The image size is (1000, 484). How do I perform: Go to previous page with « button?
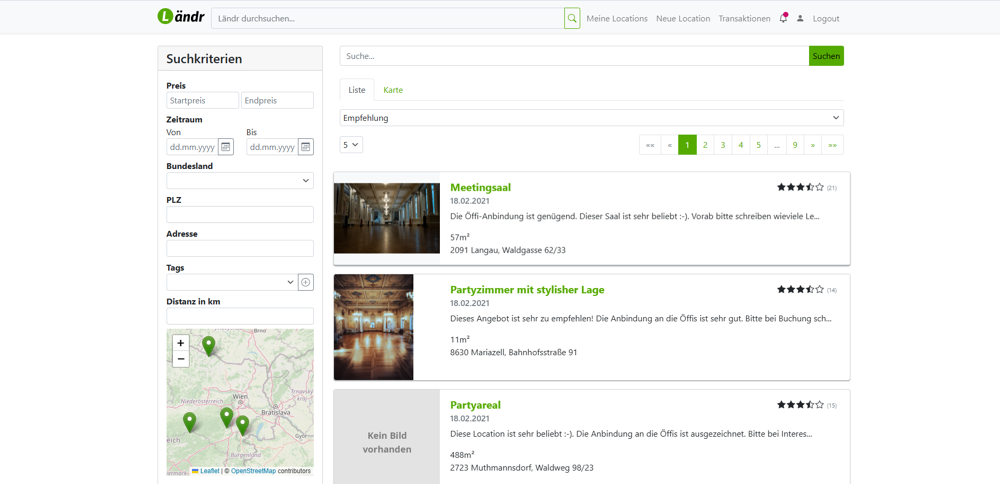coord(669,145)
